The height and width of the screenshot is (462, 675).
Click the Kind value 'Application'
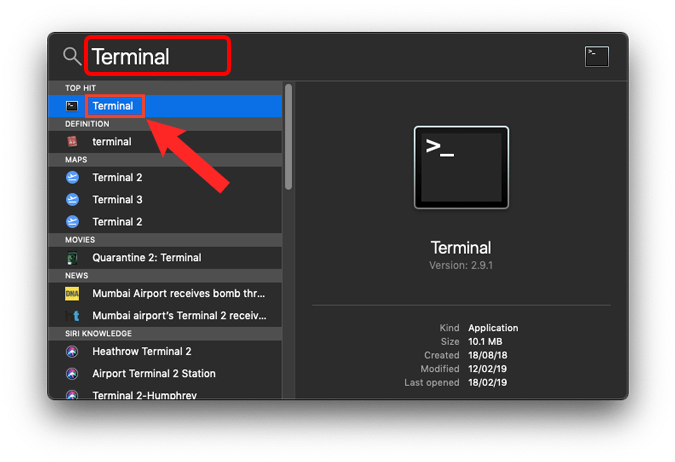(x=493, y=328)
